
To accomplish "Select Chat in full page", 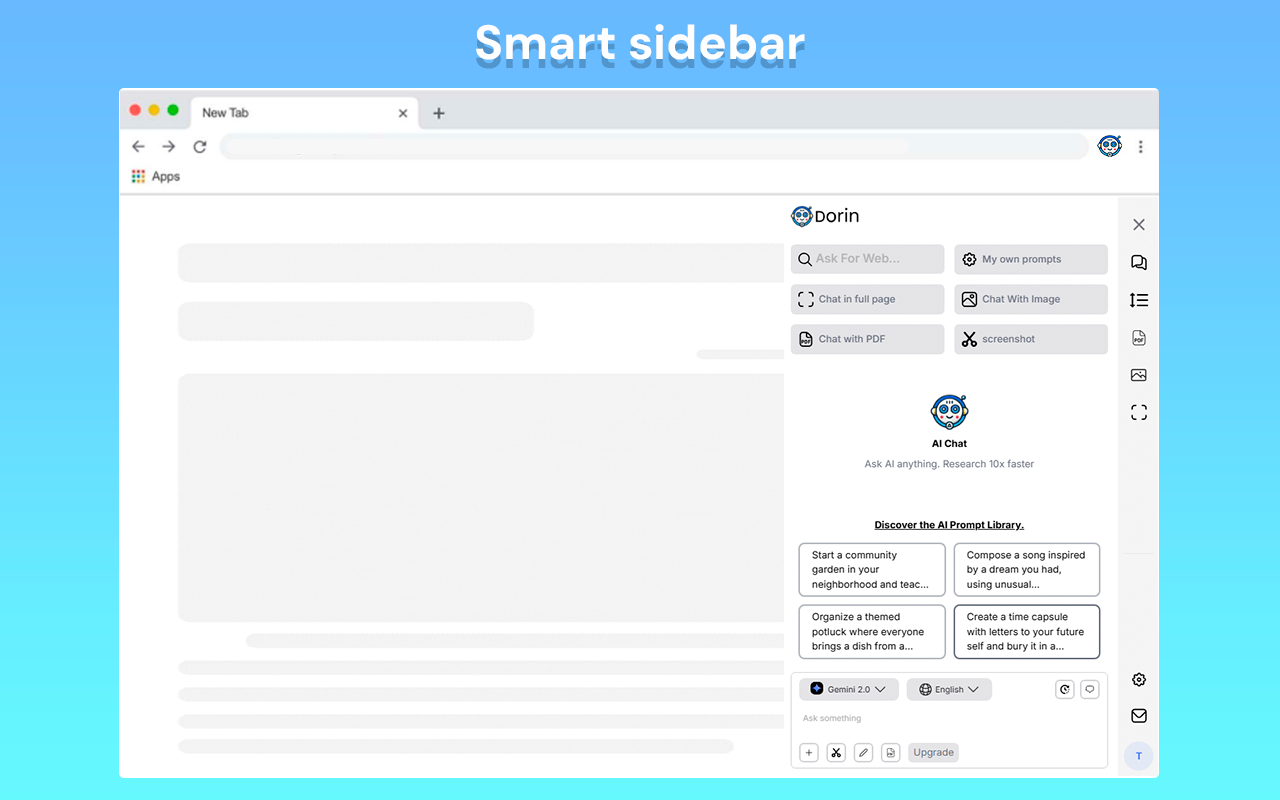I will (867, 299).
